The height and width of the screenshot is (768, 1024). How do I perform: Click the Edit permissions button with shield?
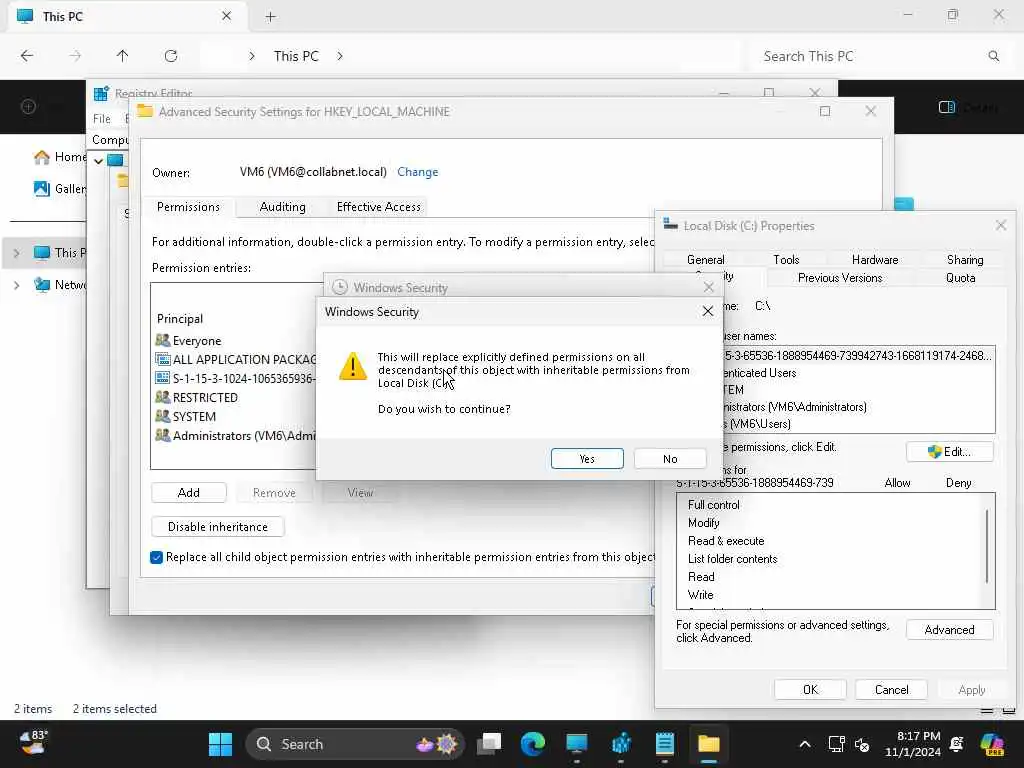click(949, 451)
